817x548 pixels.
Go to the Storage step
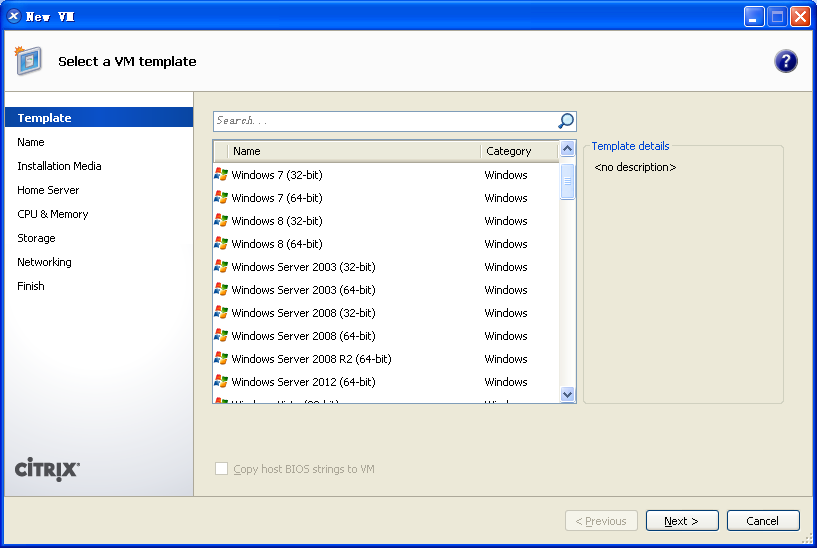(x=36, y=238)
